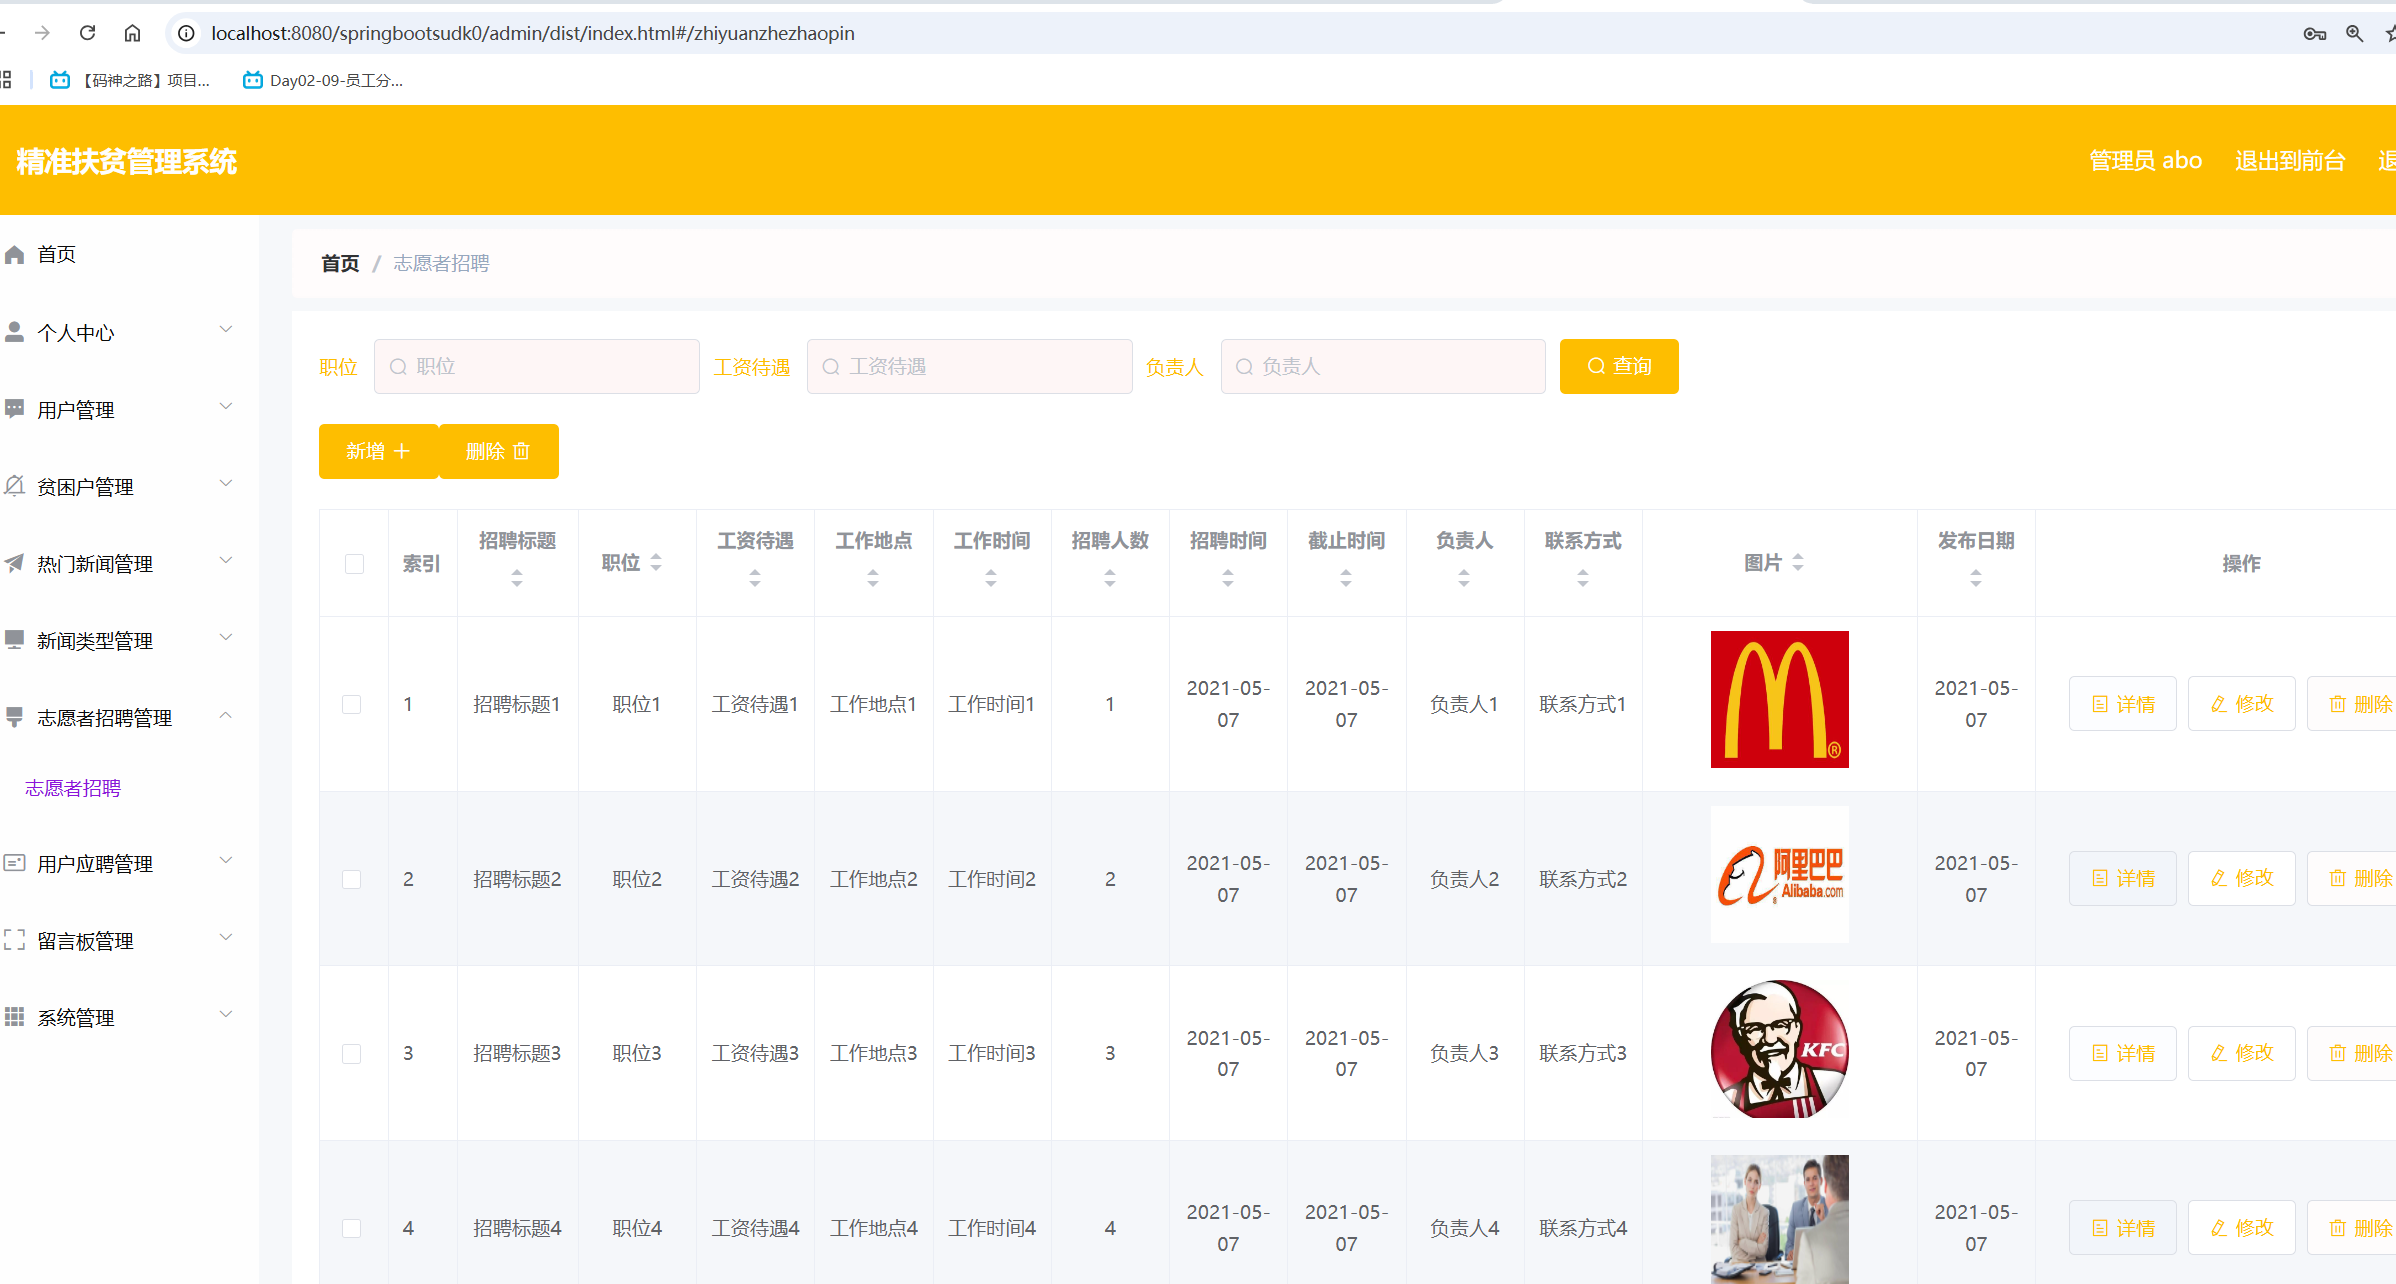Click the browser reload icon
2396x1284 pixels.
(87, 33)
